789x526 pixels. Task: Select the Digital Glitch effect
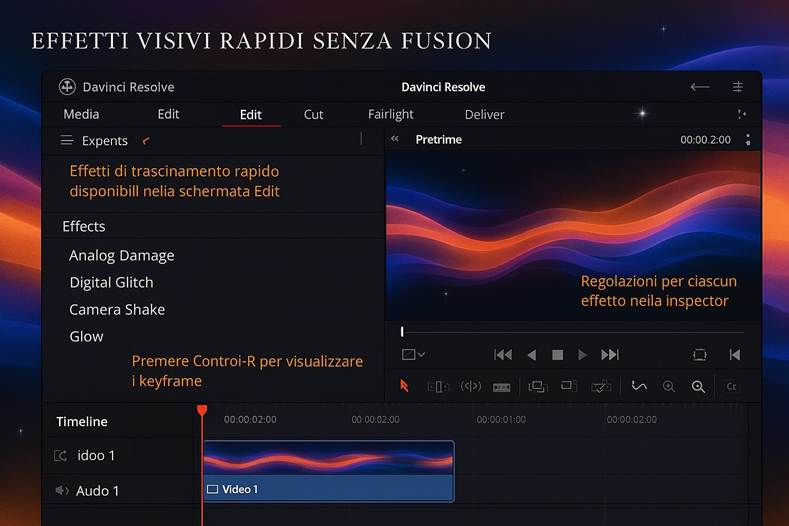[x=111, y=282]
